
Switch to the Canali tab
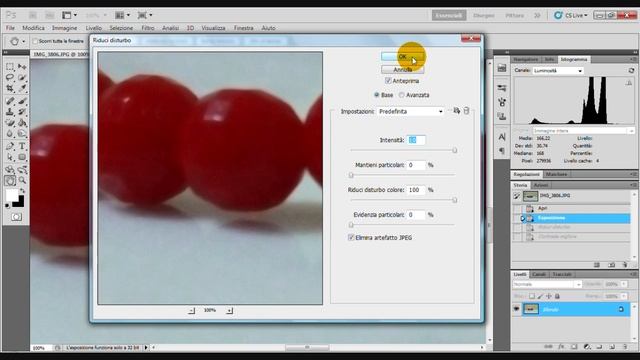539,274
